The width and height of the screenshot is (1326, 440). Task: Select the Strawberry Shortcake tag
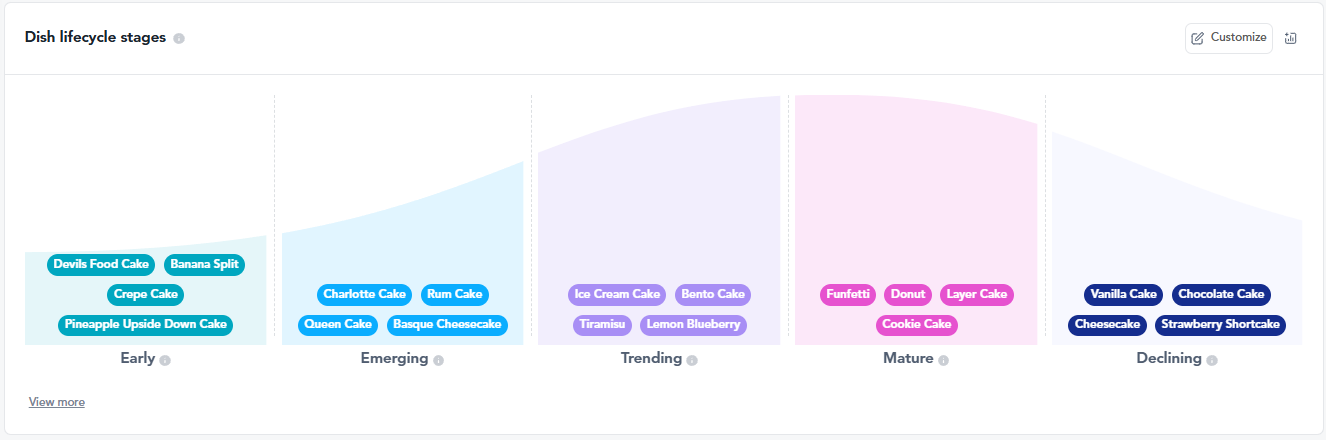tap(1220, 325)
